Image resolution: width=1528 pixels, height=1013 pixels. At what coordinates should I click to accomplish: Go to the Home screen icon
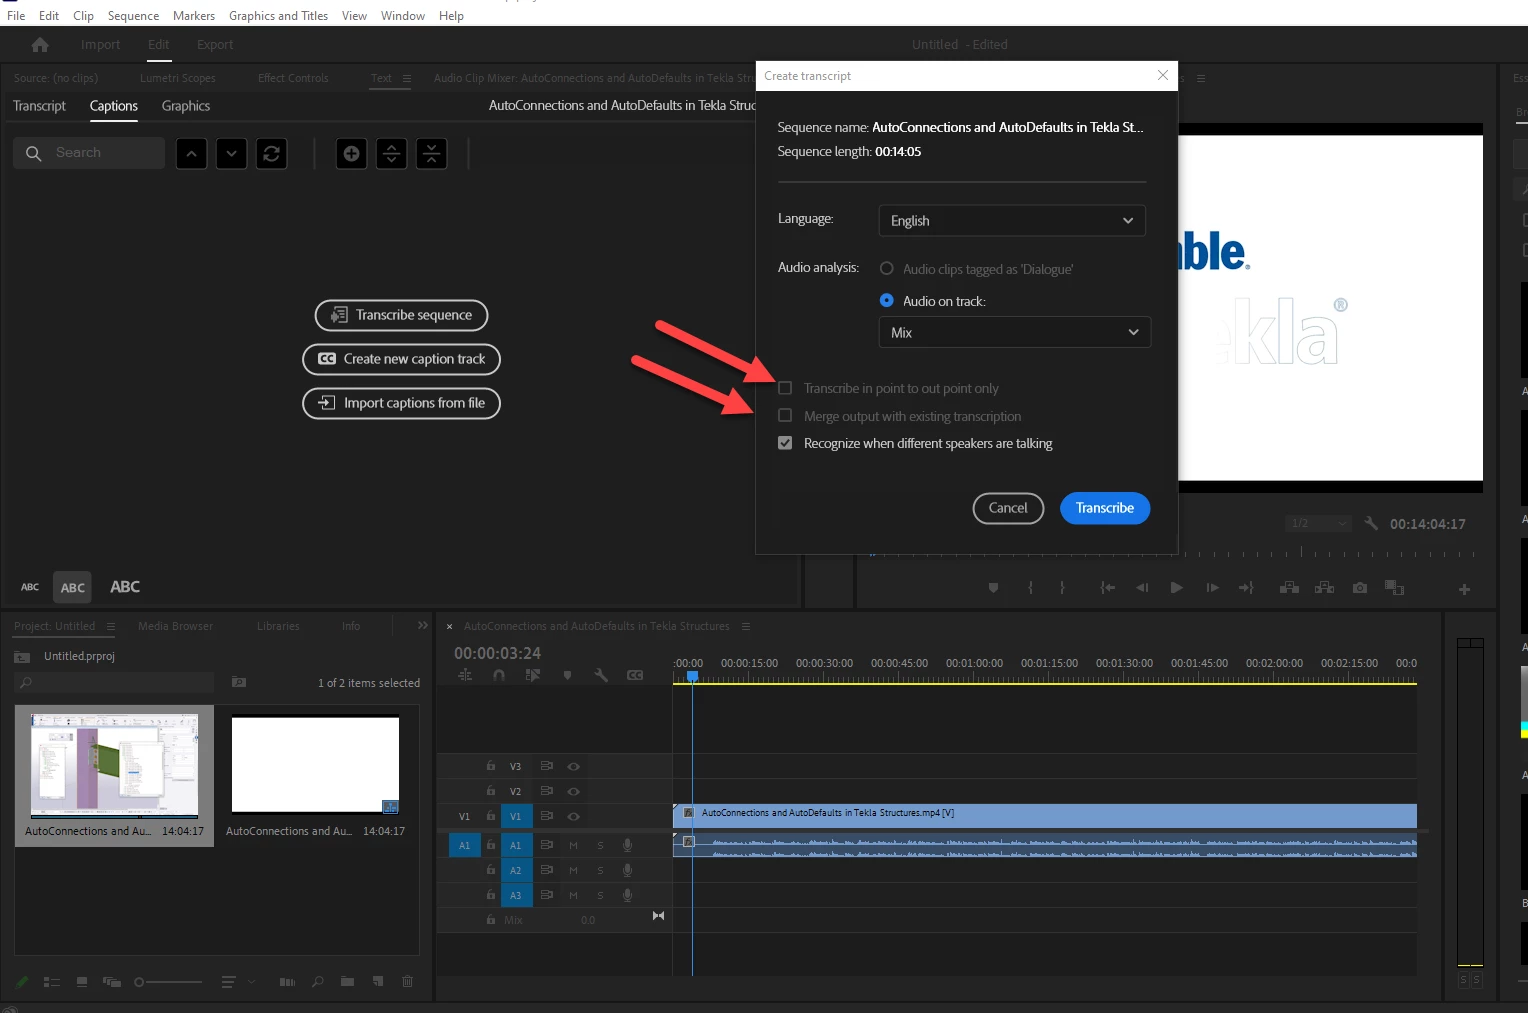pyautogui.click(x=40, y=45)
